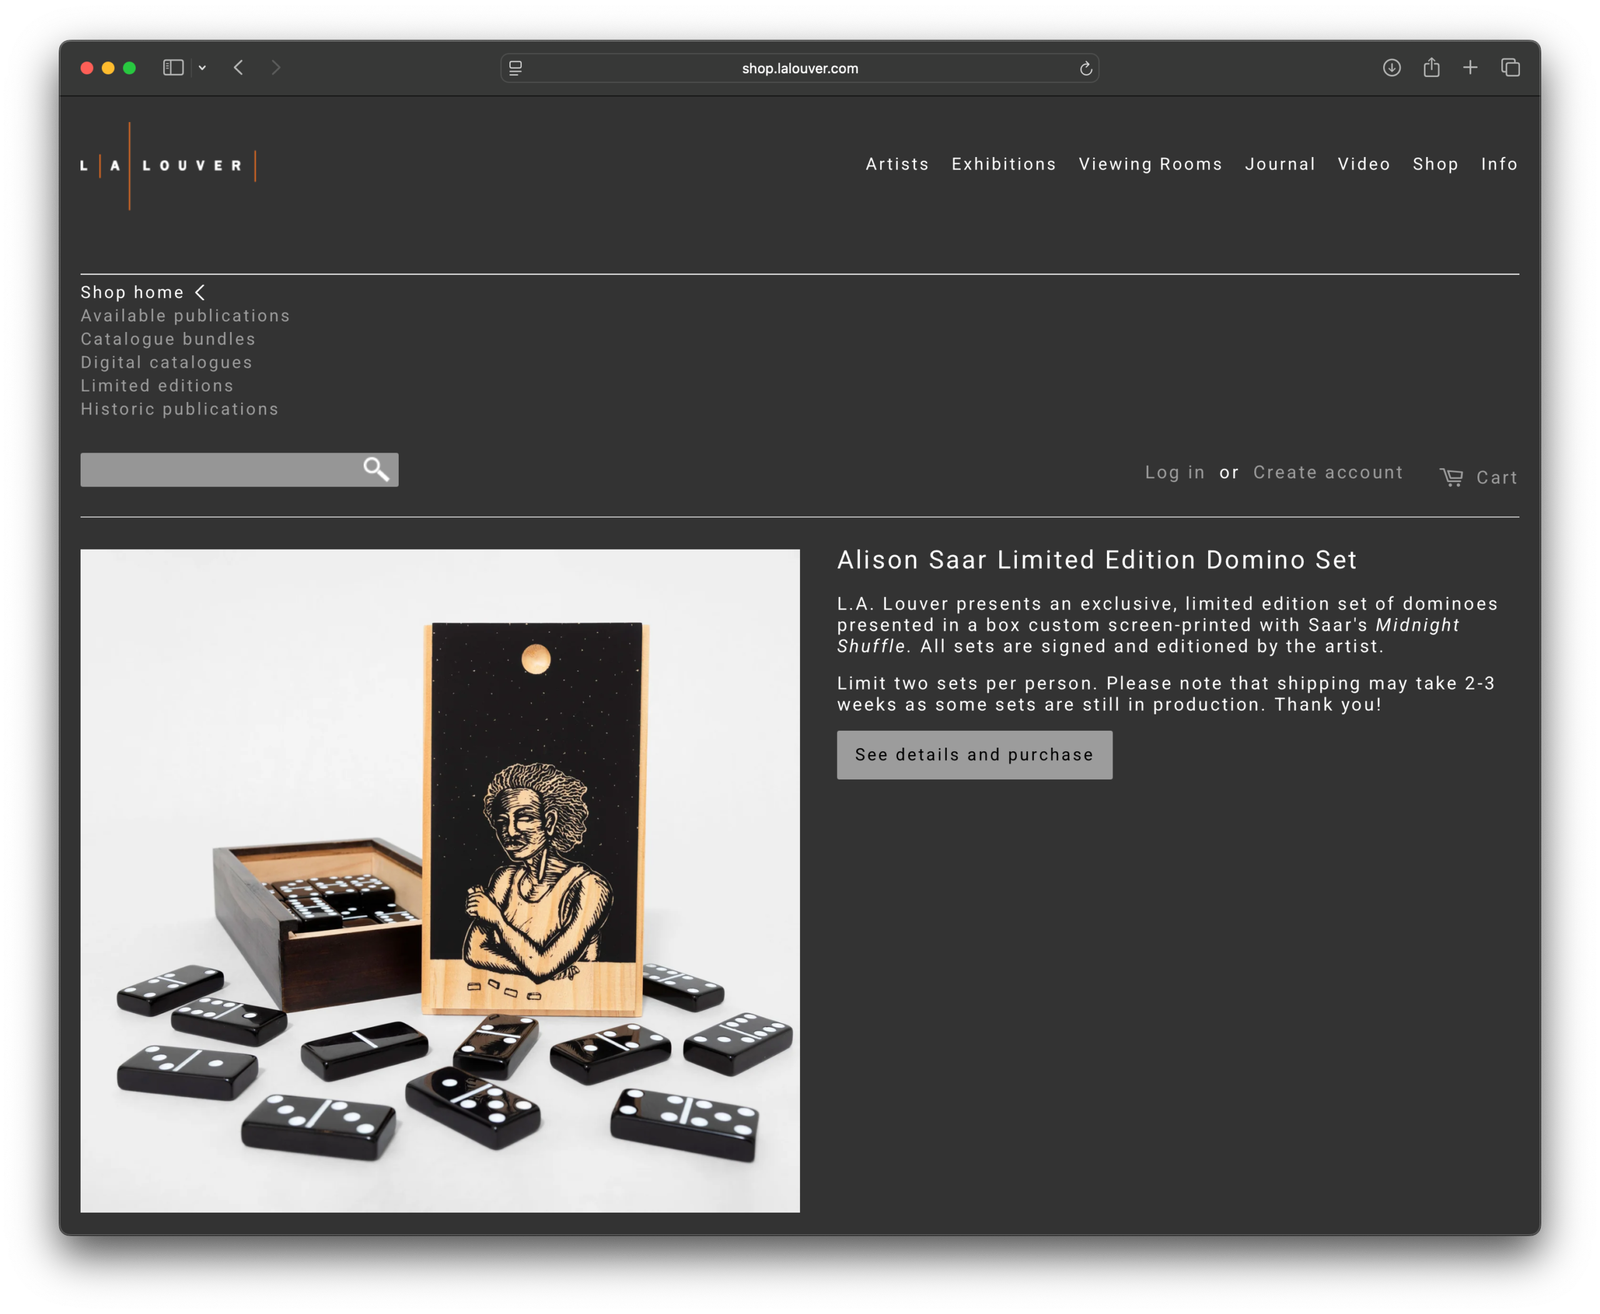
Task: Maximize the Safari window
Action: click(129, 68)
